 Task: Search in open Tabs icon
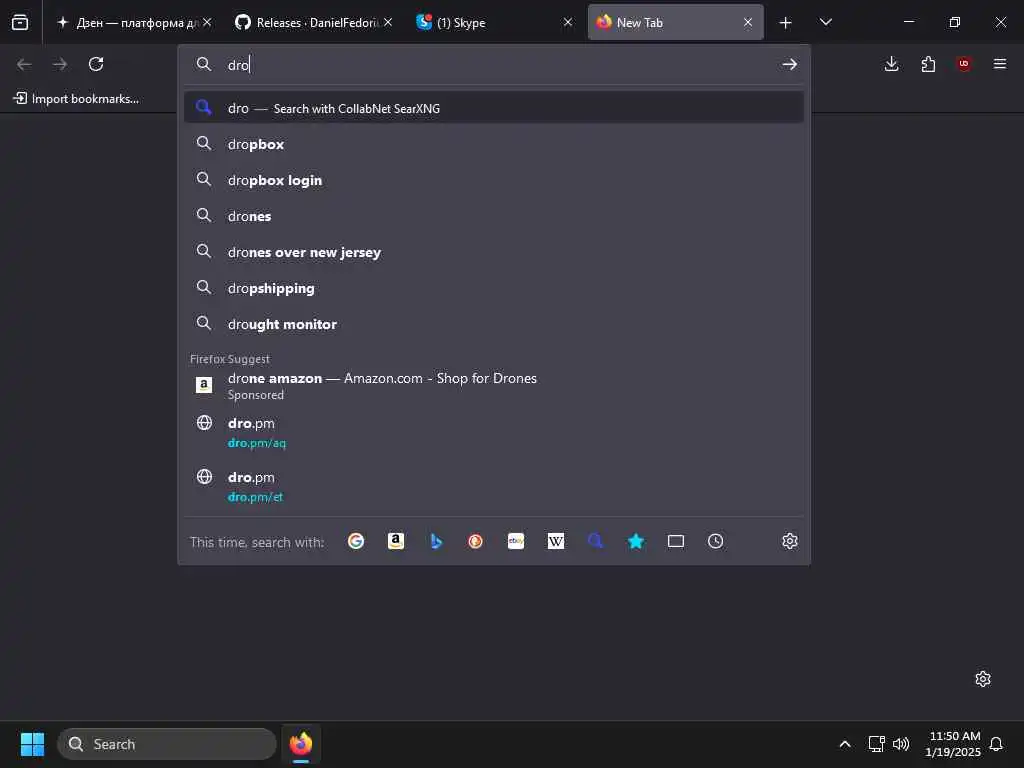coord(676,541)
